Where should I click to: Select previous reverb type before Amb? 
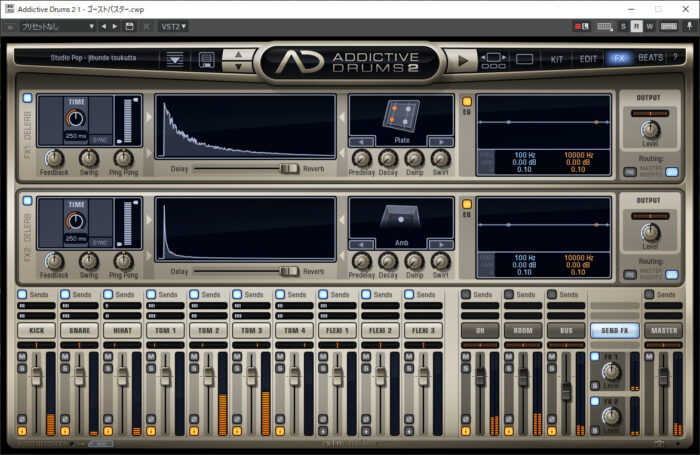pyautogui.click(x=361, y=245)
